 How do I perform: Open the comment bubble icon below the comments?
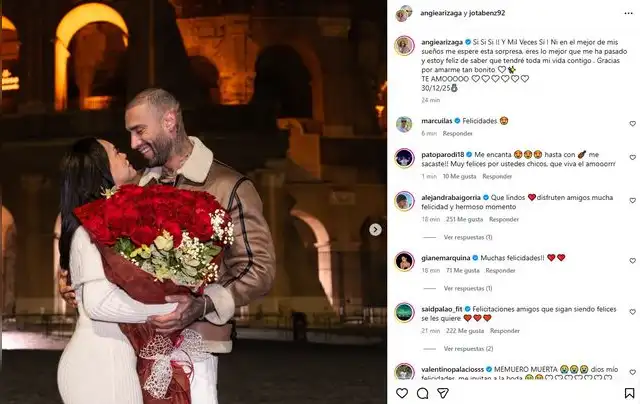tap(422, 393)
